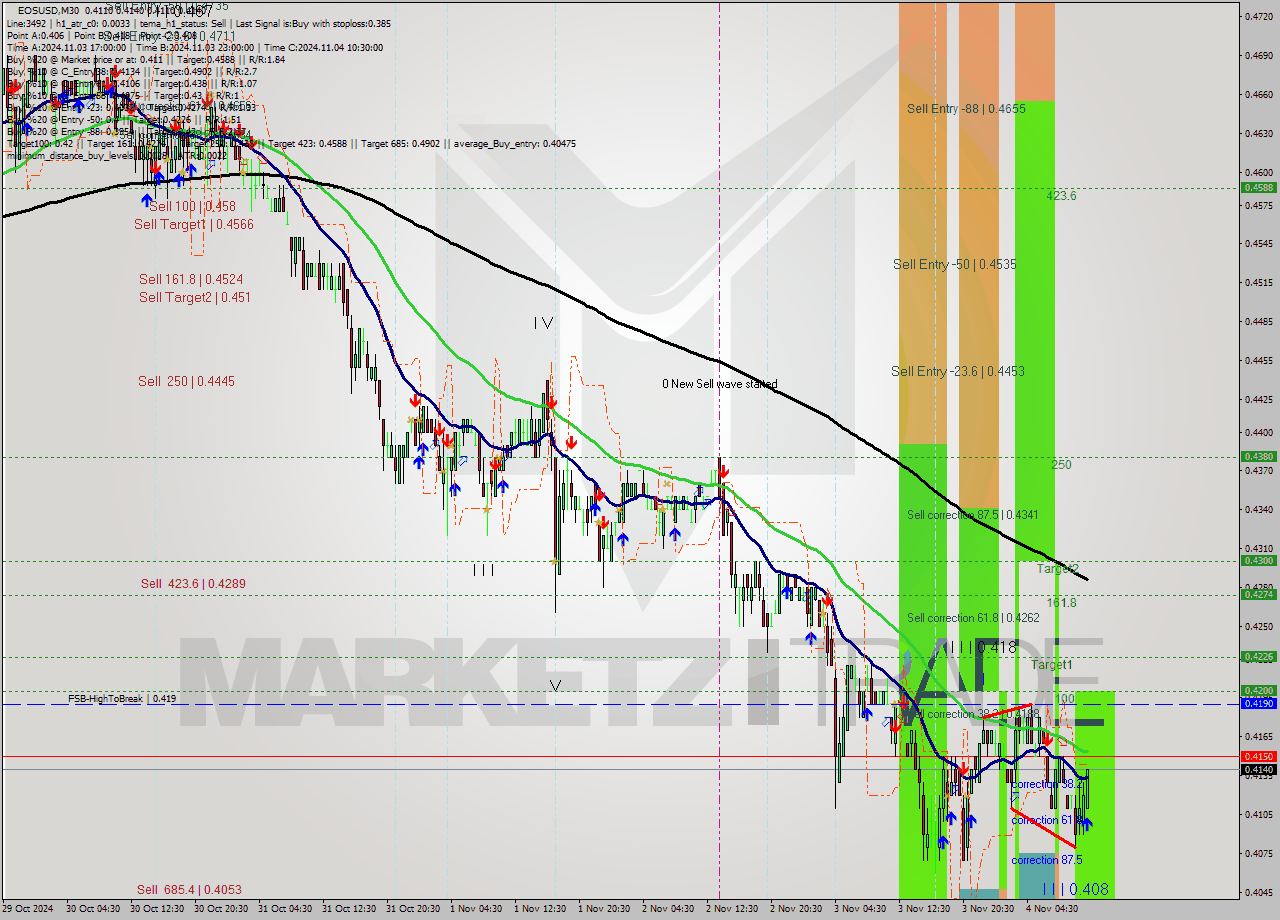Click the '31 Oct 20:30' time axis label

(x=414, y=909)
